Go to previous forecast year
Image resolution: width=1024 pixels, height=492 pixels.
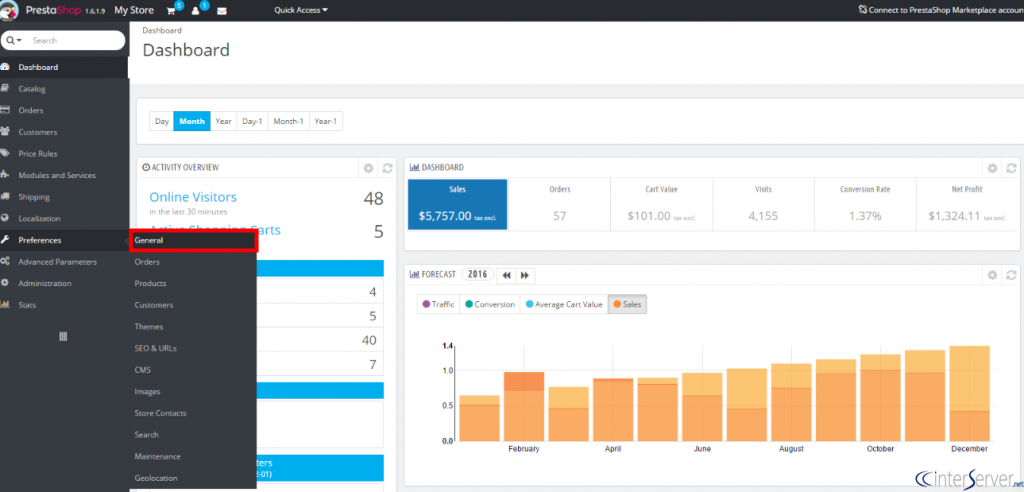click(x=506, y=276)
